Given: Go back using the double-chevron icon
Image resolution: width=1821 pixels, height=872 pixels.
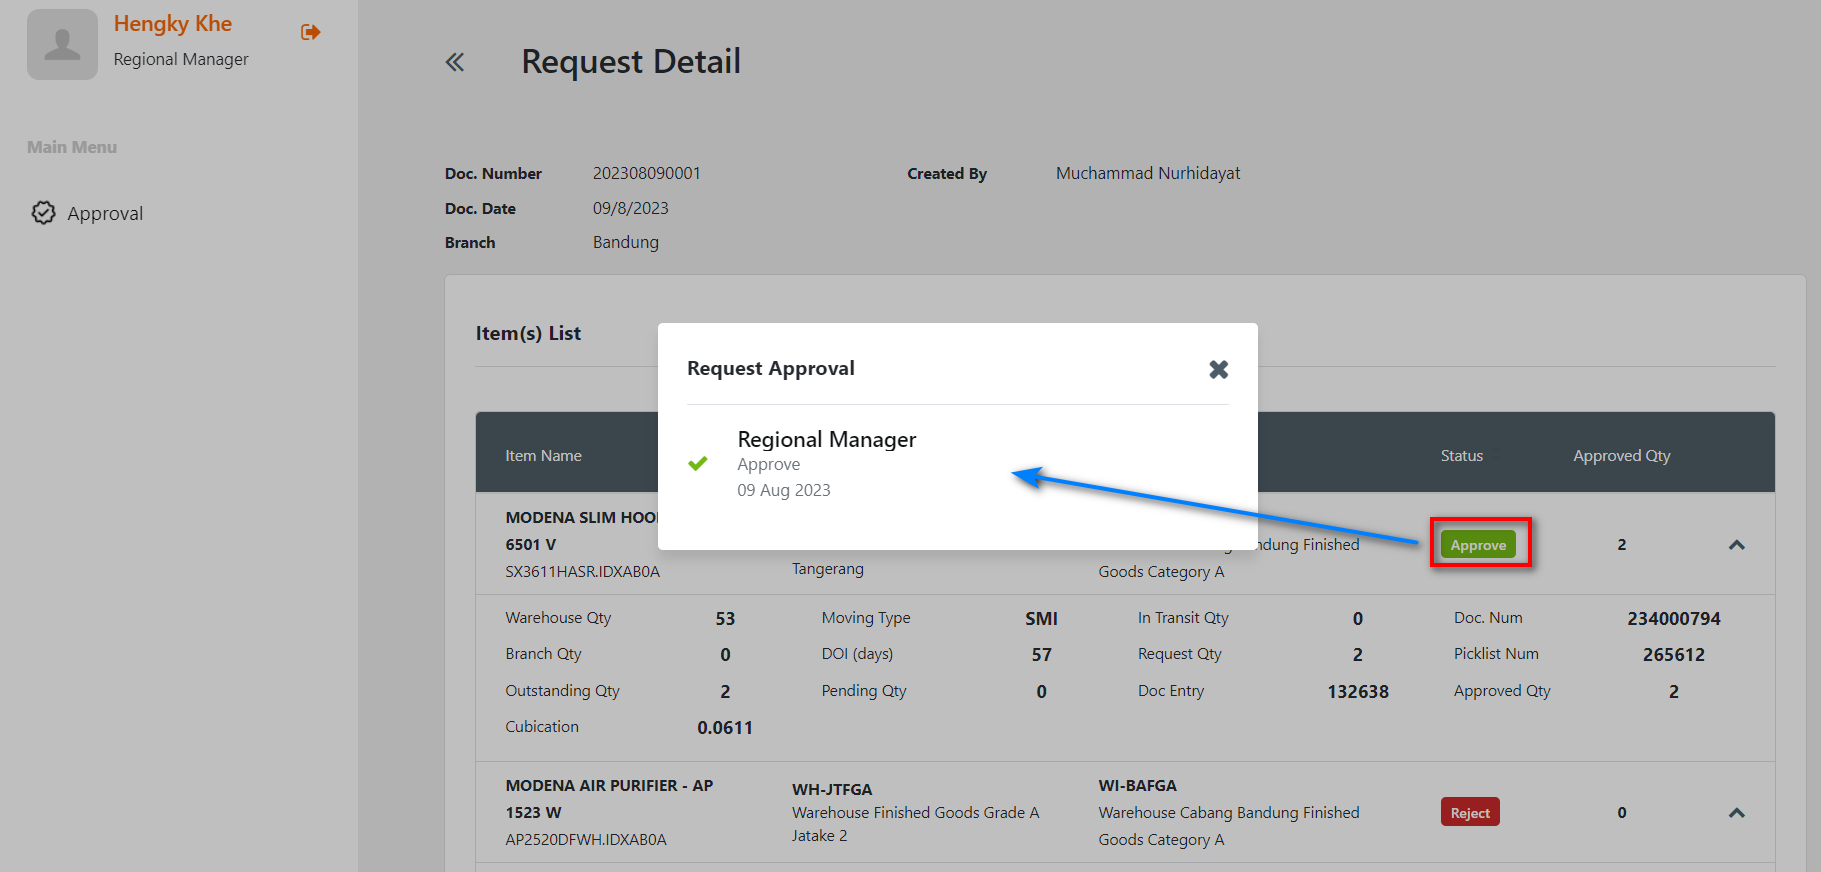Looking at the screenshot, I should 455,62.
